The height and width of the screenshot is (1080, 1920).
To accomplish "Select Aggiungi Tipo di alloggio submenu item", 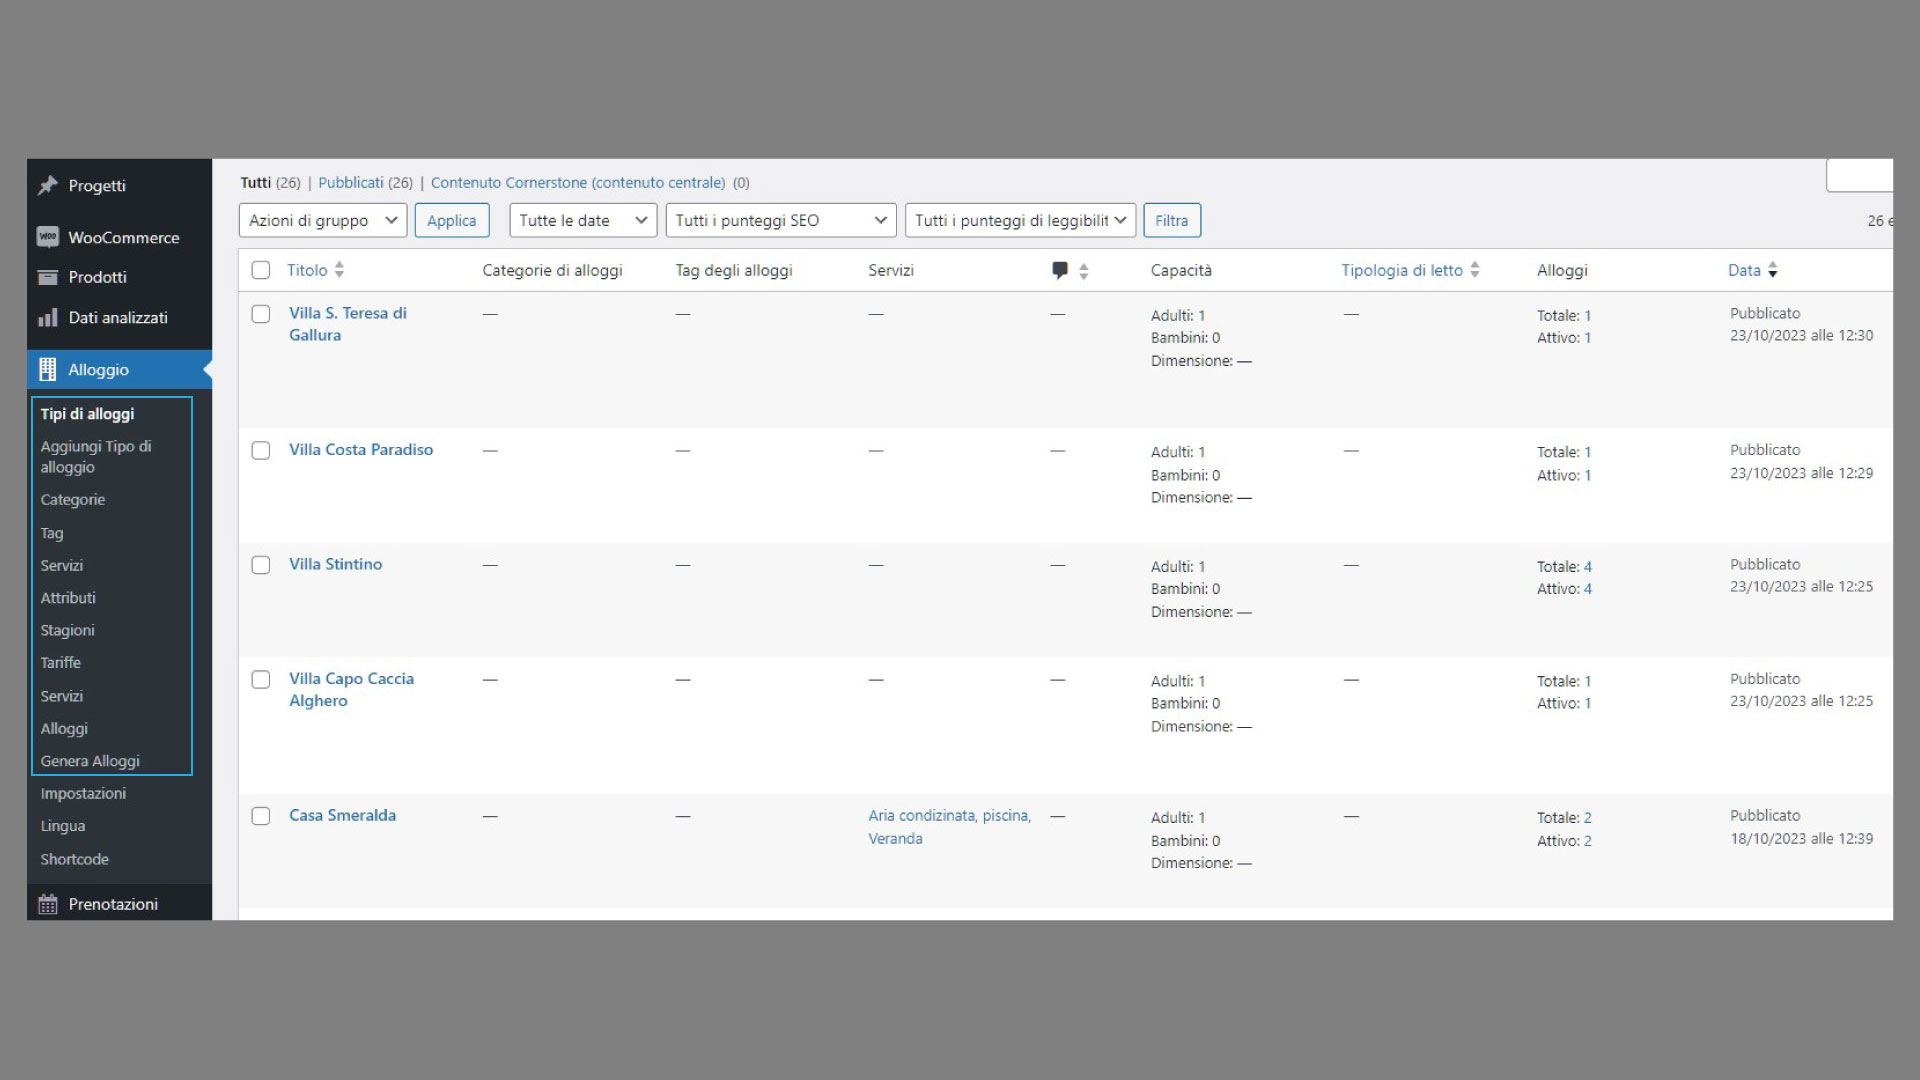I will (96, 457).
